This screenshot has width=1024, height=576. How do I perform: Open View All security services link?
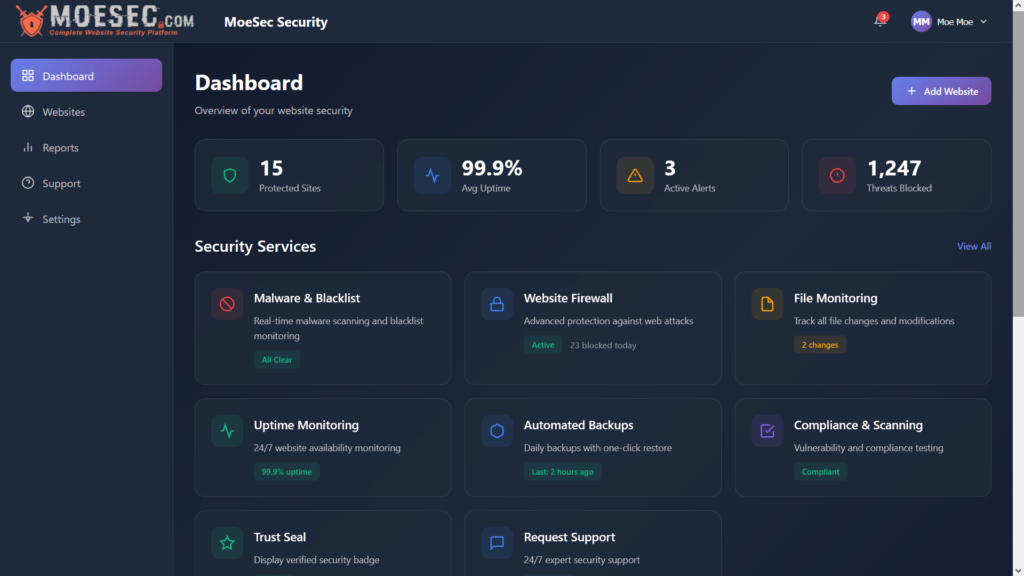pos(973,246)
